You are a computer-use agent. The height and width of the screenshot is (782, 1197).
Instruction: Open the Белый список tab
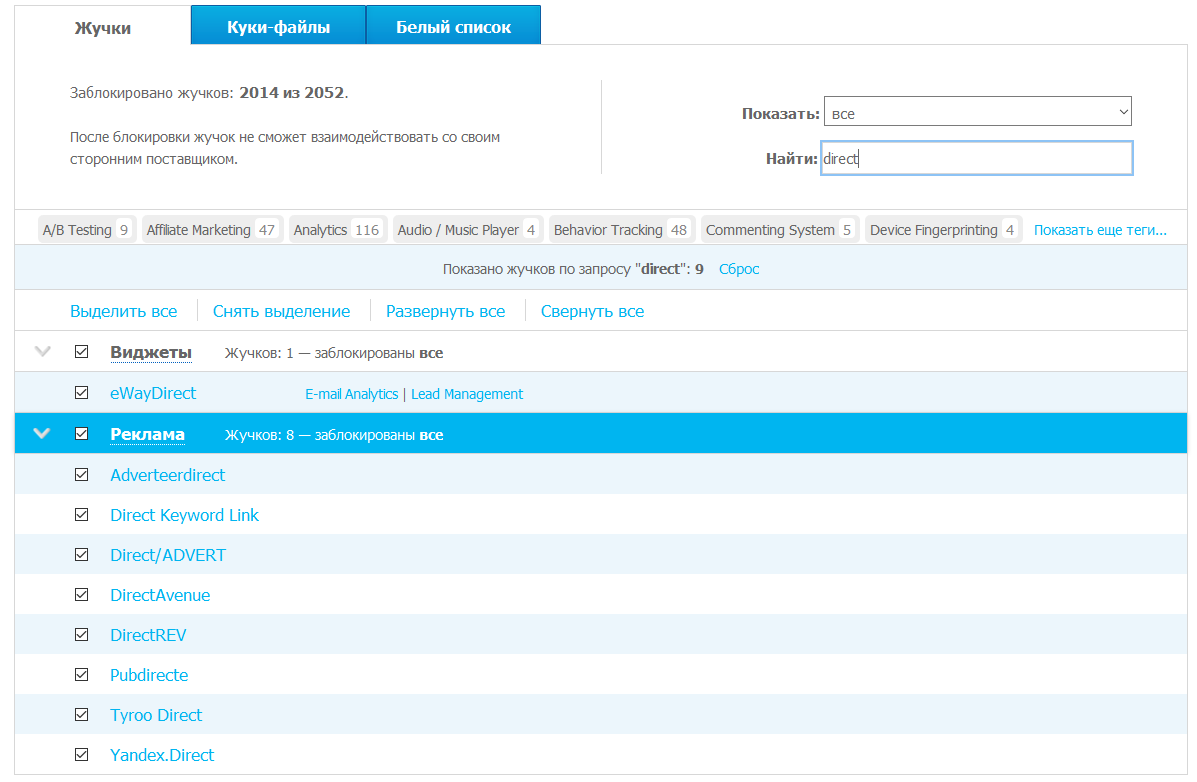[453, 24]
